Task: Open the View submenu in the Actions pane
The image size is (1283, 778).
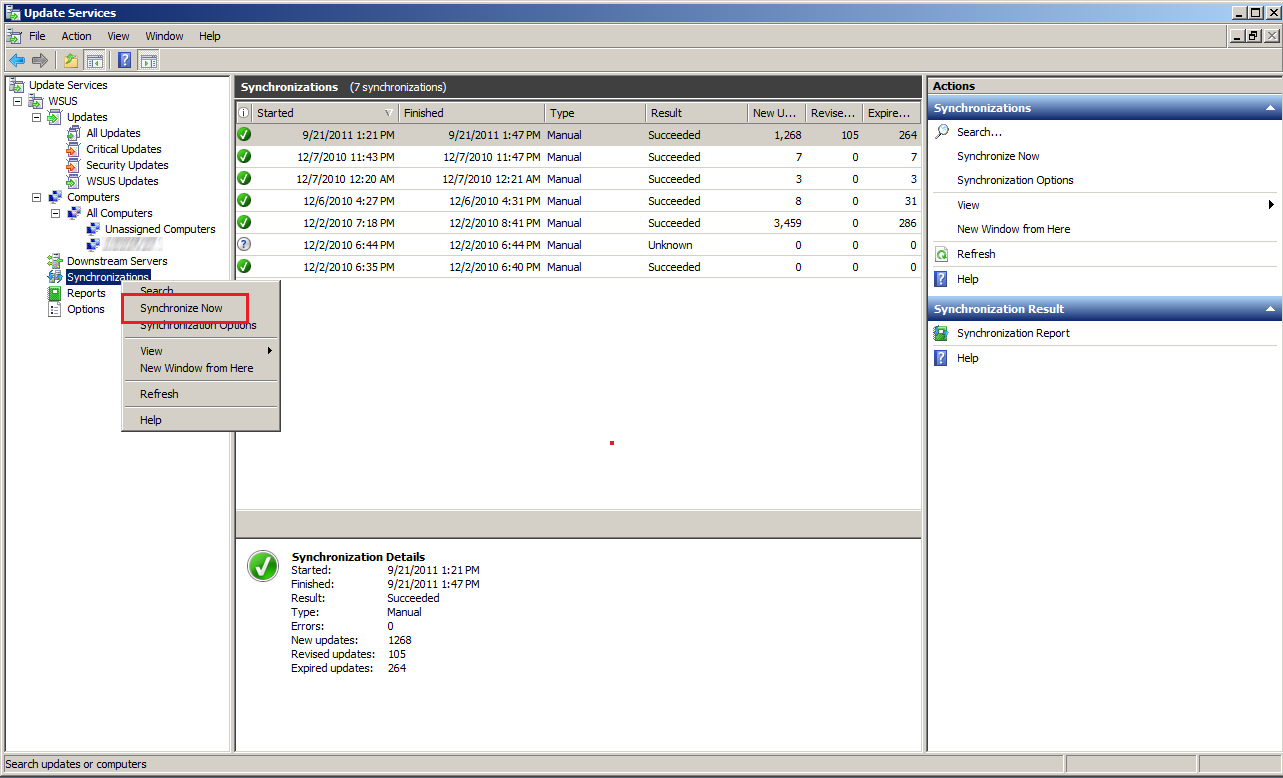Action: [970, 204]
